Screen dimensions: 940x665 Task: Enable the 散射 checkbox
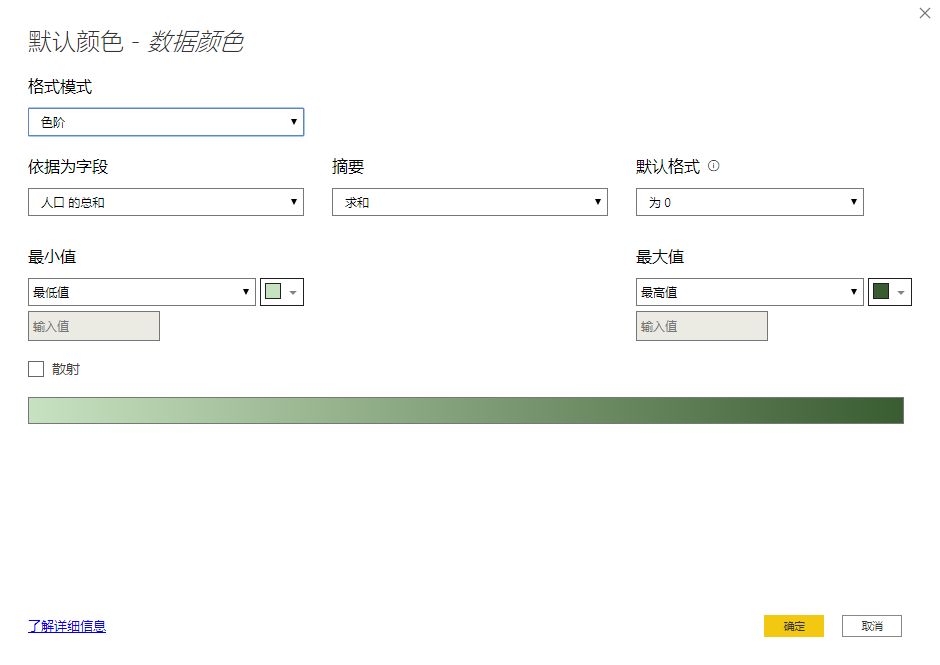tap(36, 369)
